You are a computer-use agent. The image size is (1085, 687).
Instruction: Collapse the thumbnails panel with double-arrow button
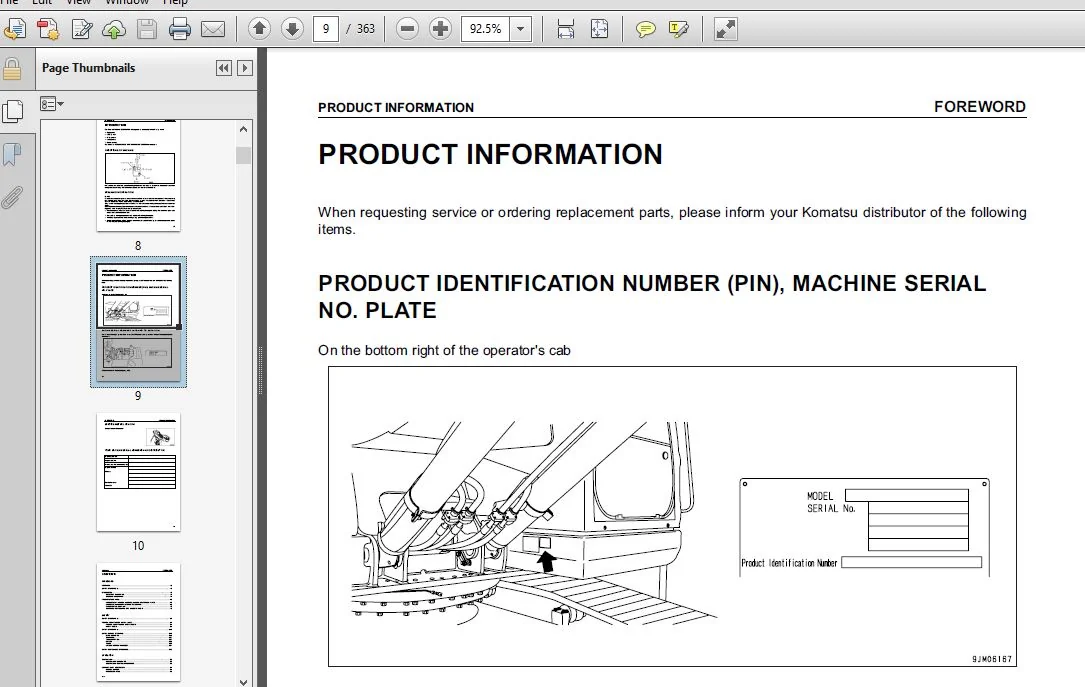click(x=224, y=68)
